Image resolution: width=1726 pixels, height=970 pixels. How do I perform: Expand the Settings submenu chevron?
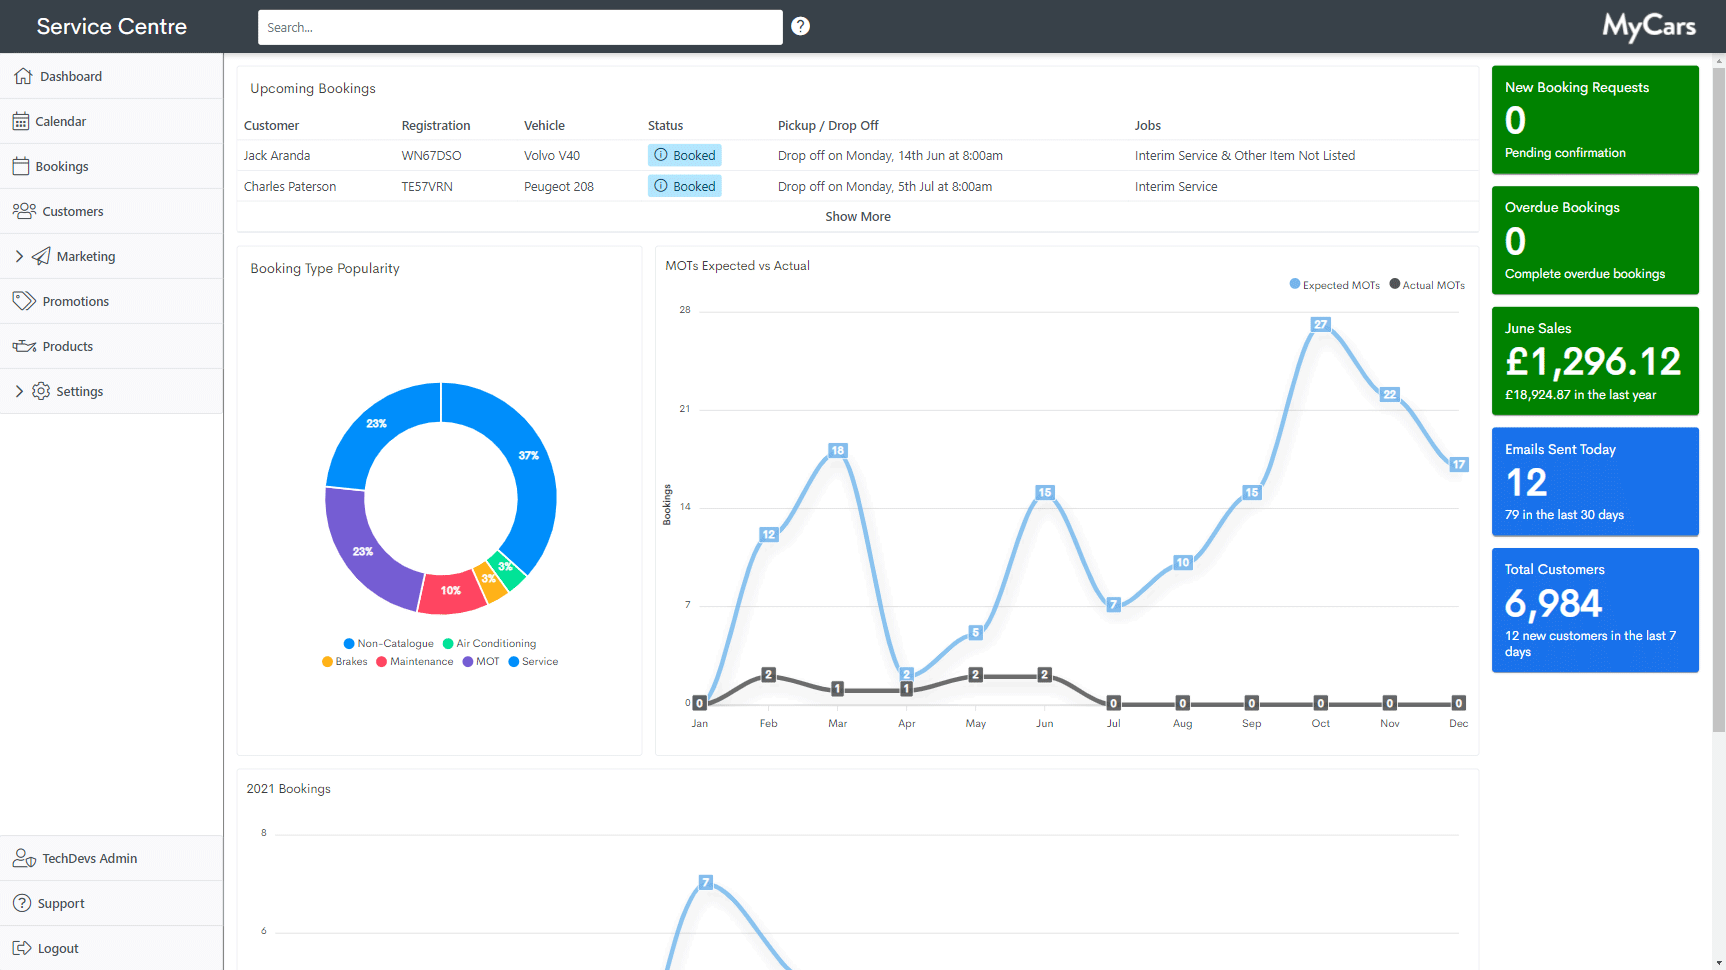19,391
